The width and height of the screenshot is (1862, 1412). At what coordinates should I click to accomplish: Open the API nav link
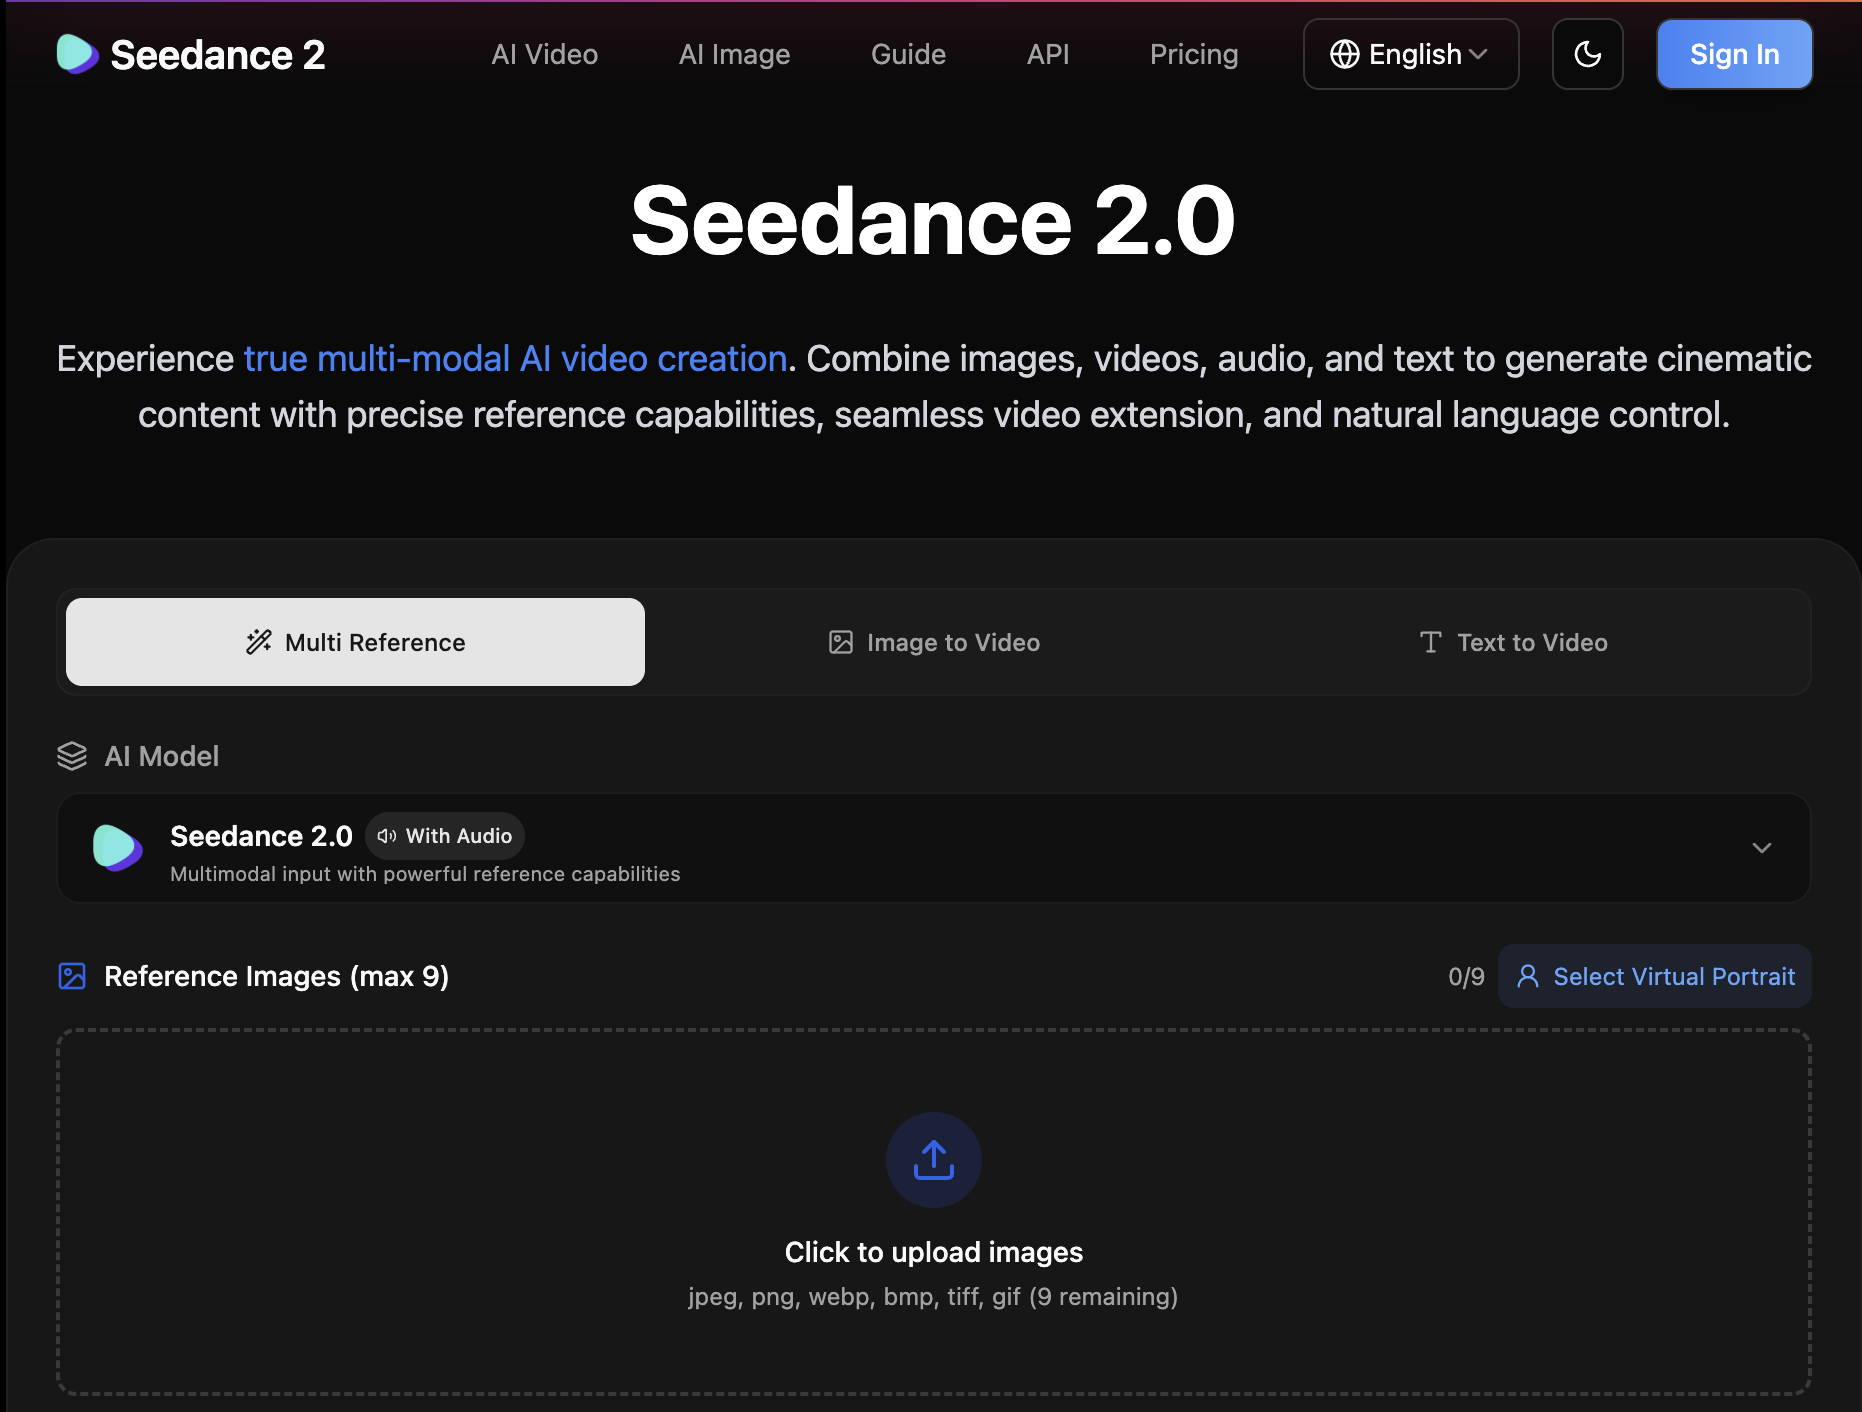point(1047,54)
